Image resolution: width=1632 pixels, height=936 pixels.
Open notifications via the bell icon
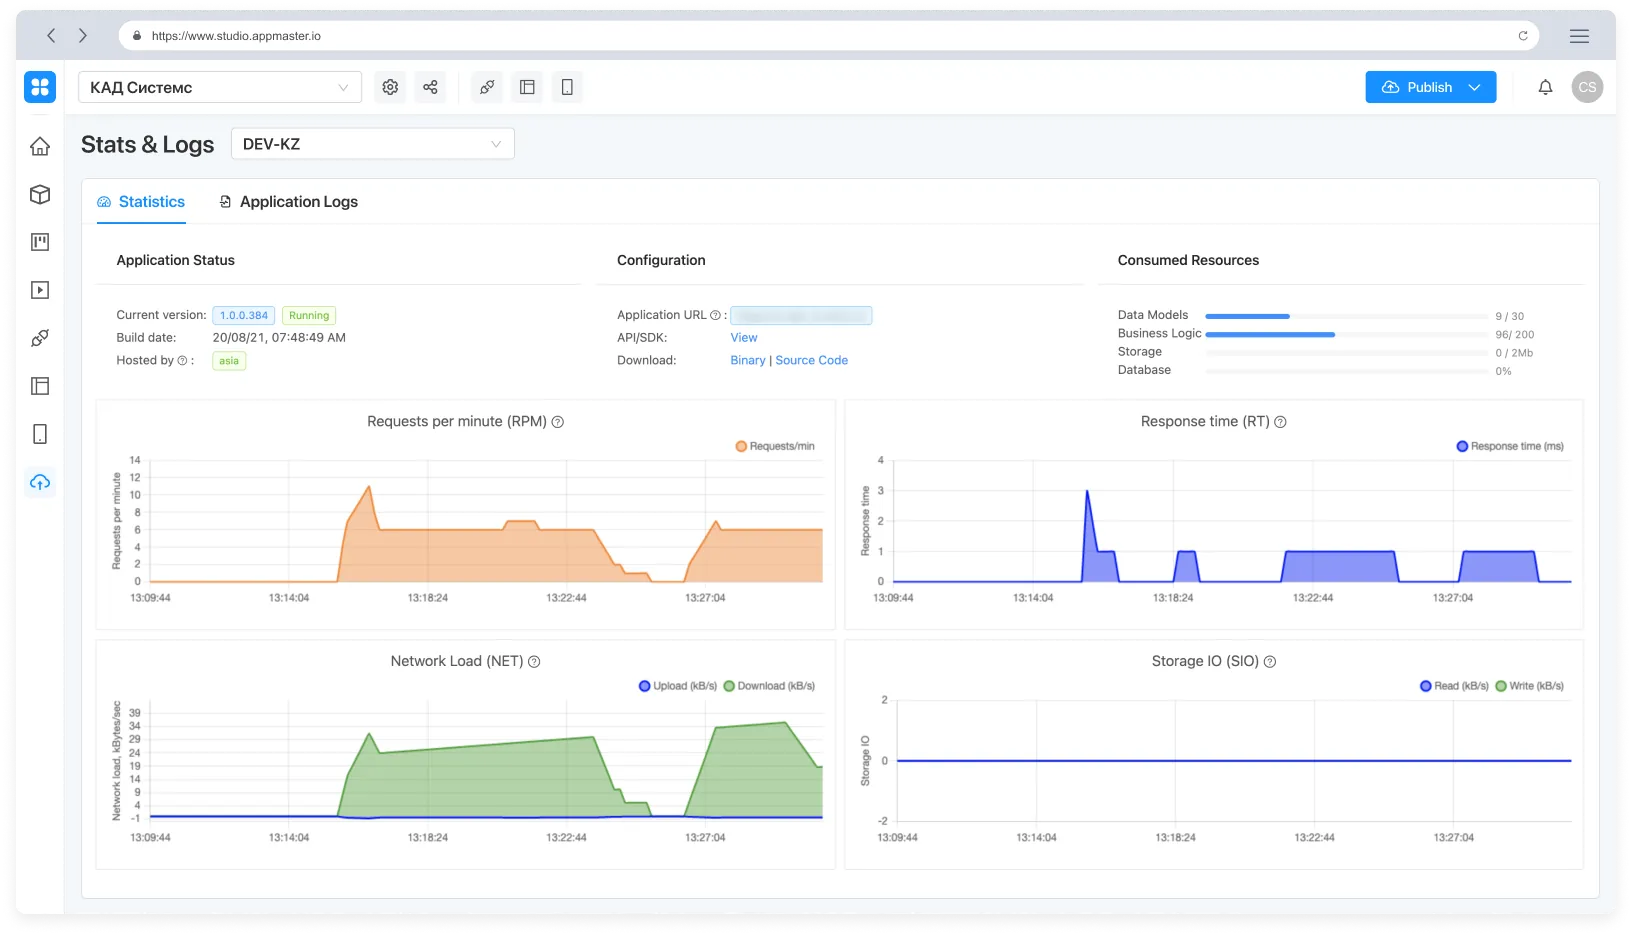click(1545, 87)
